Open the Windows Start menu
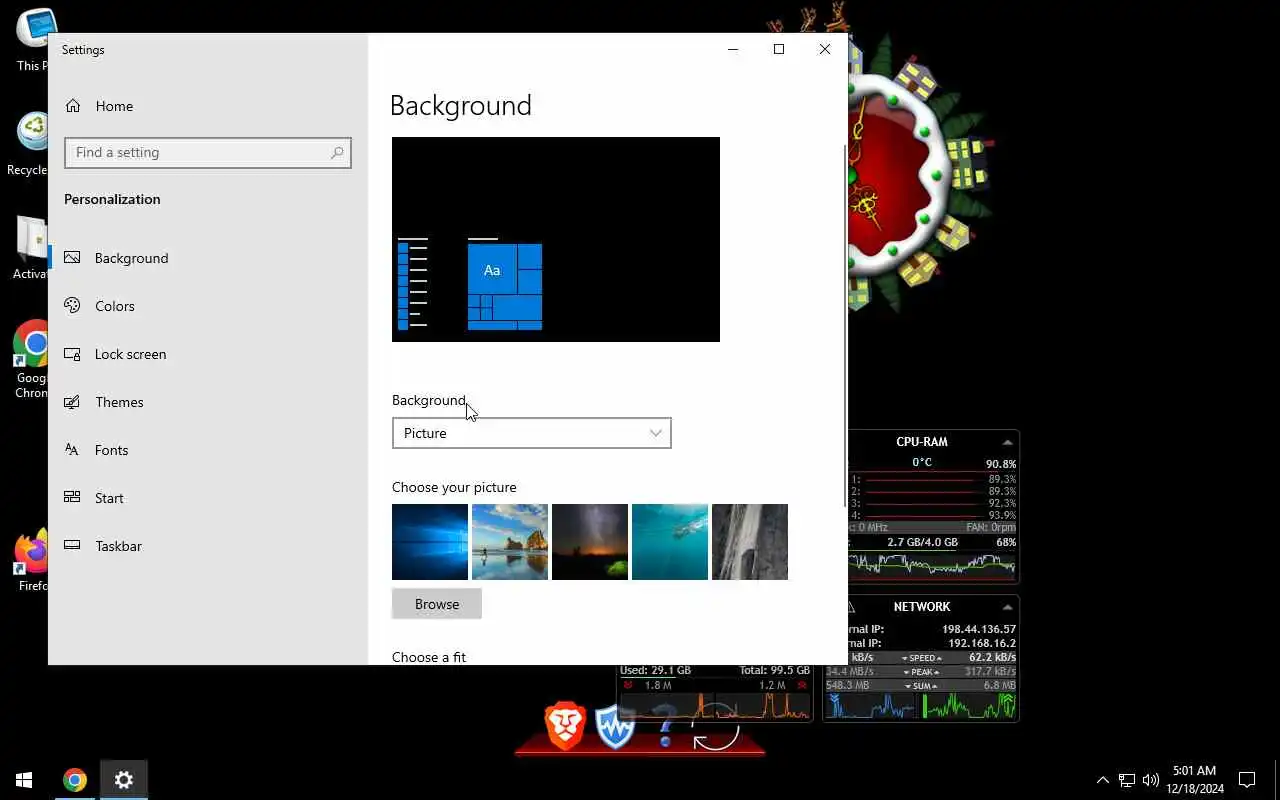 [x=24, y=780]
